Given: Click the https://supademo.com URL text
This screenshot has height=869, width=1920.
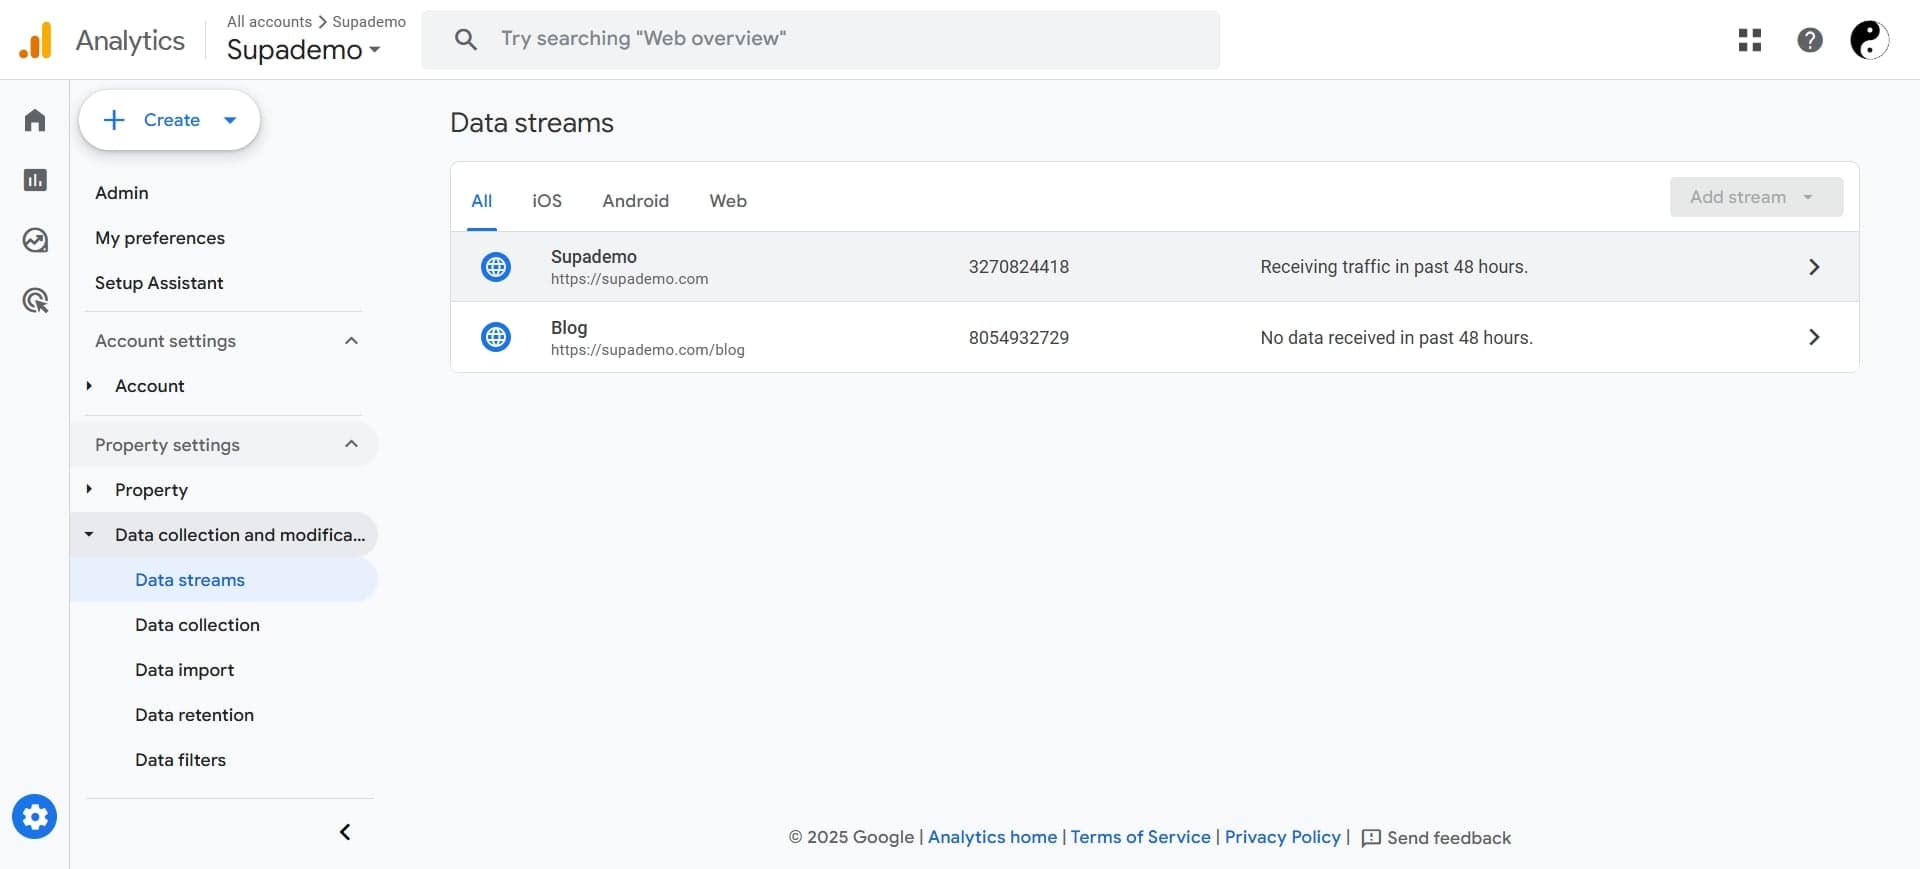Looking at the screenshot, I should 630,279.
